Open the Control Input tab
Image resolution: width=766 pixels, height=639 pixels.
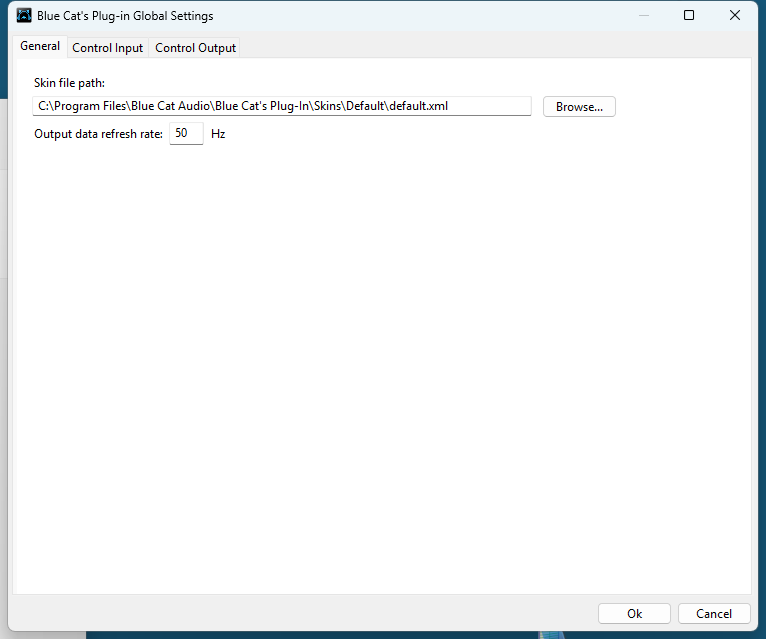[108, 48]
